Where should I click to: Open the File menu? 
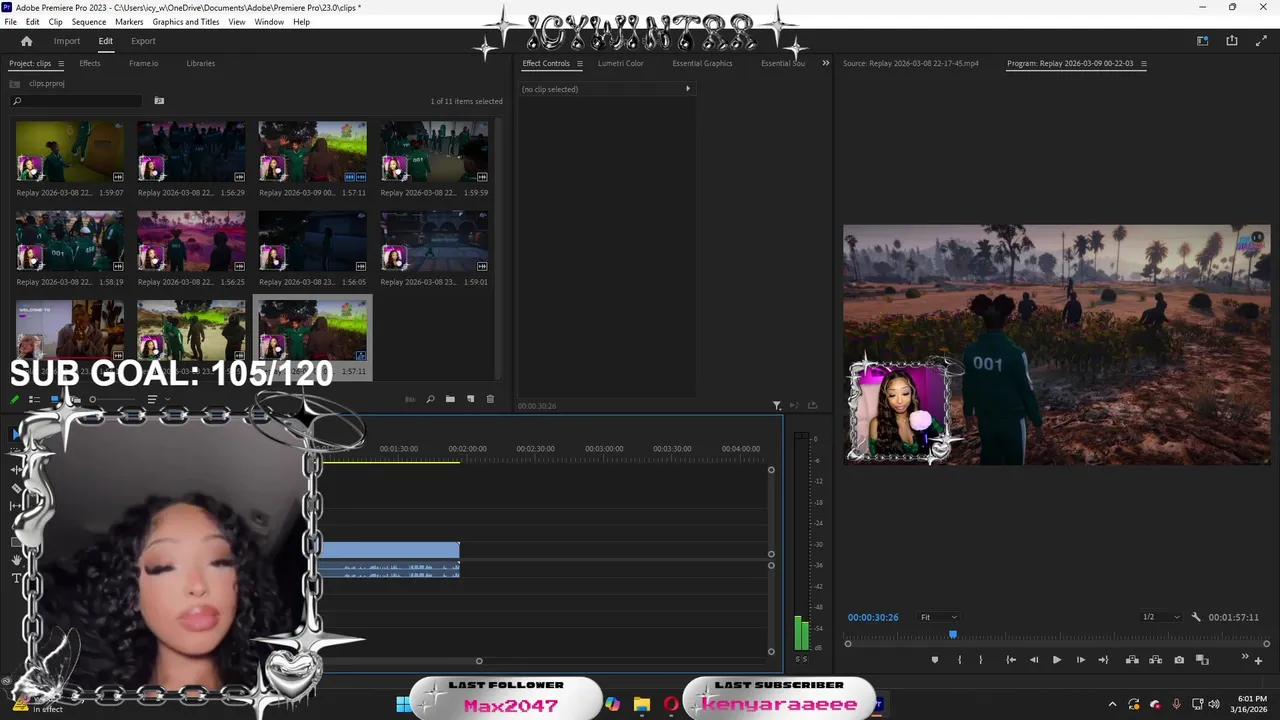point(11,22)
